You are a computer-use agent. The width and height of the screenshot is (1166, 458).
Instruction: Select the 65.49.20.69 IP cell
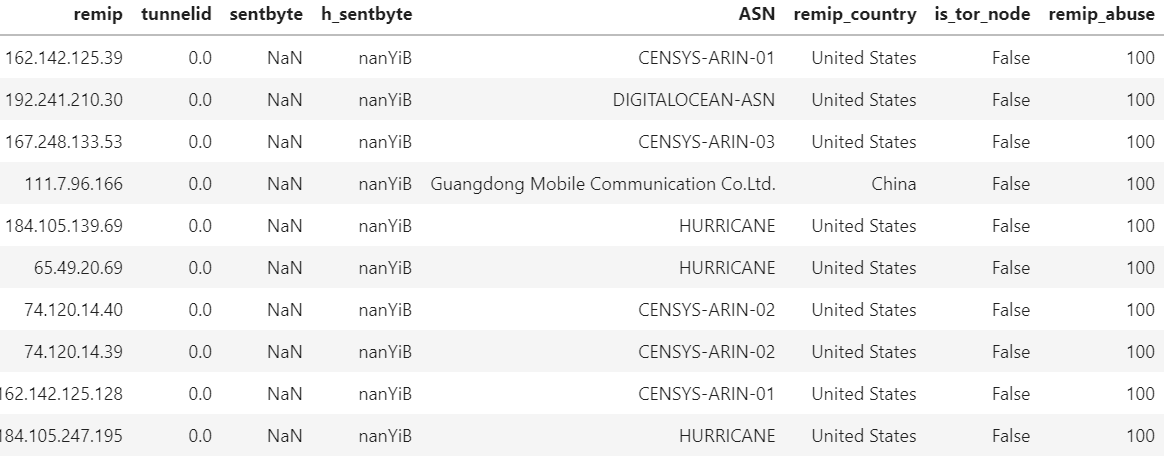pyautogui.click(x=78, y=268)
